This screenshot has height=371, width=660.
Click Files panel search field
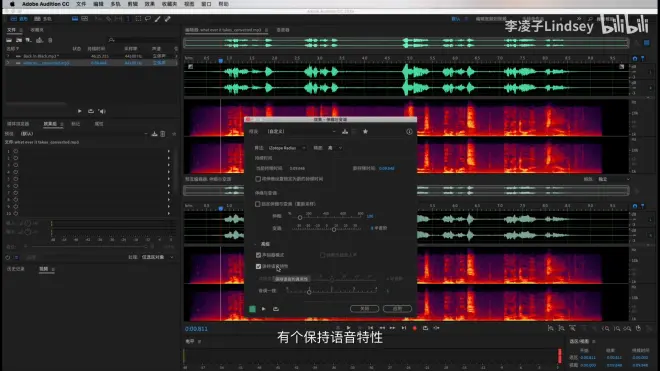coord(141,40)
